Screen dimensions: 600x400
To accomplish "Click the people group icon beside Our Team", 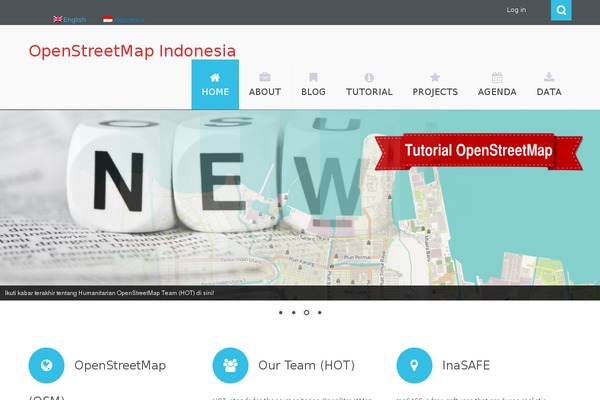I will 230,365.
